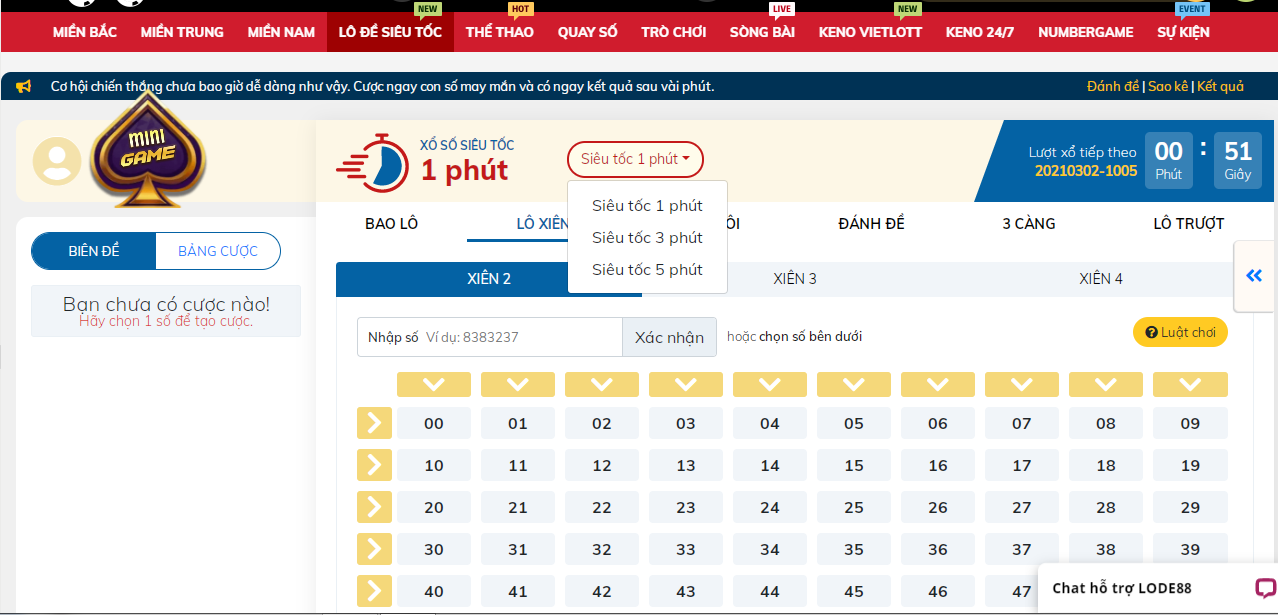
Task: Open the Siêu tốc 1 phút dropdown
Action: point(635,159)
